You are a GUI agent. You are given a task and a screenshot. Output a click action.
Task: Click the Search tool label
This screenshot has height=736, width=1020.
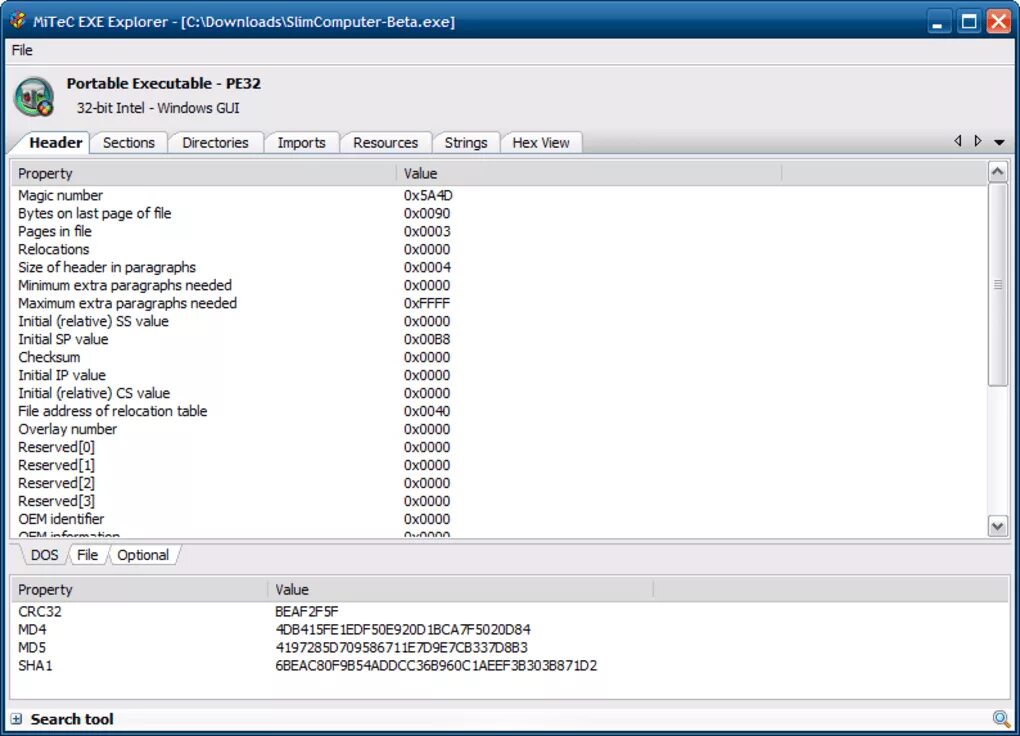coord(72,719)
